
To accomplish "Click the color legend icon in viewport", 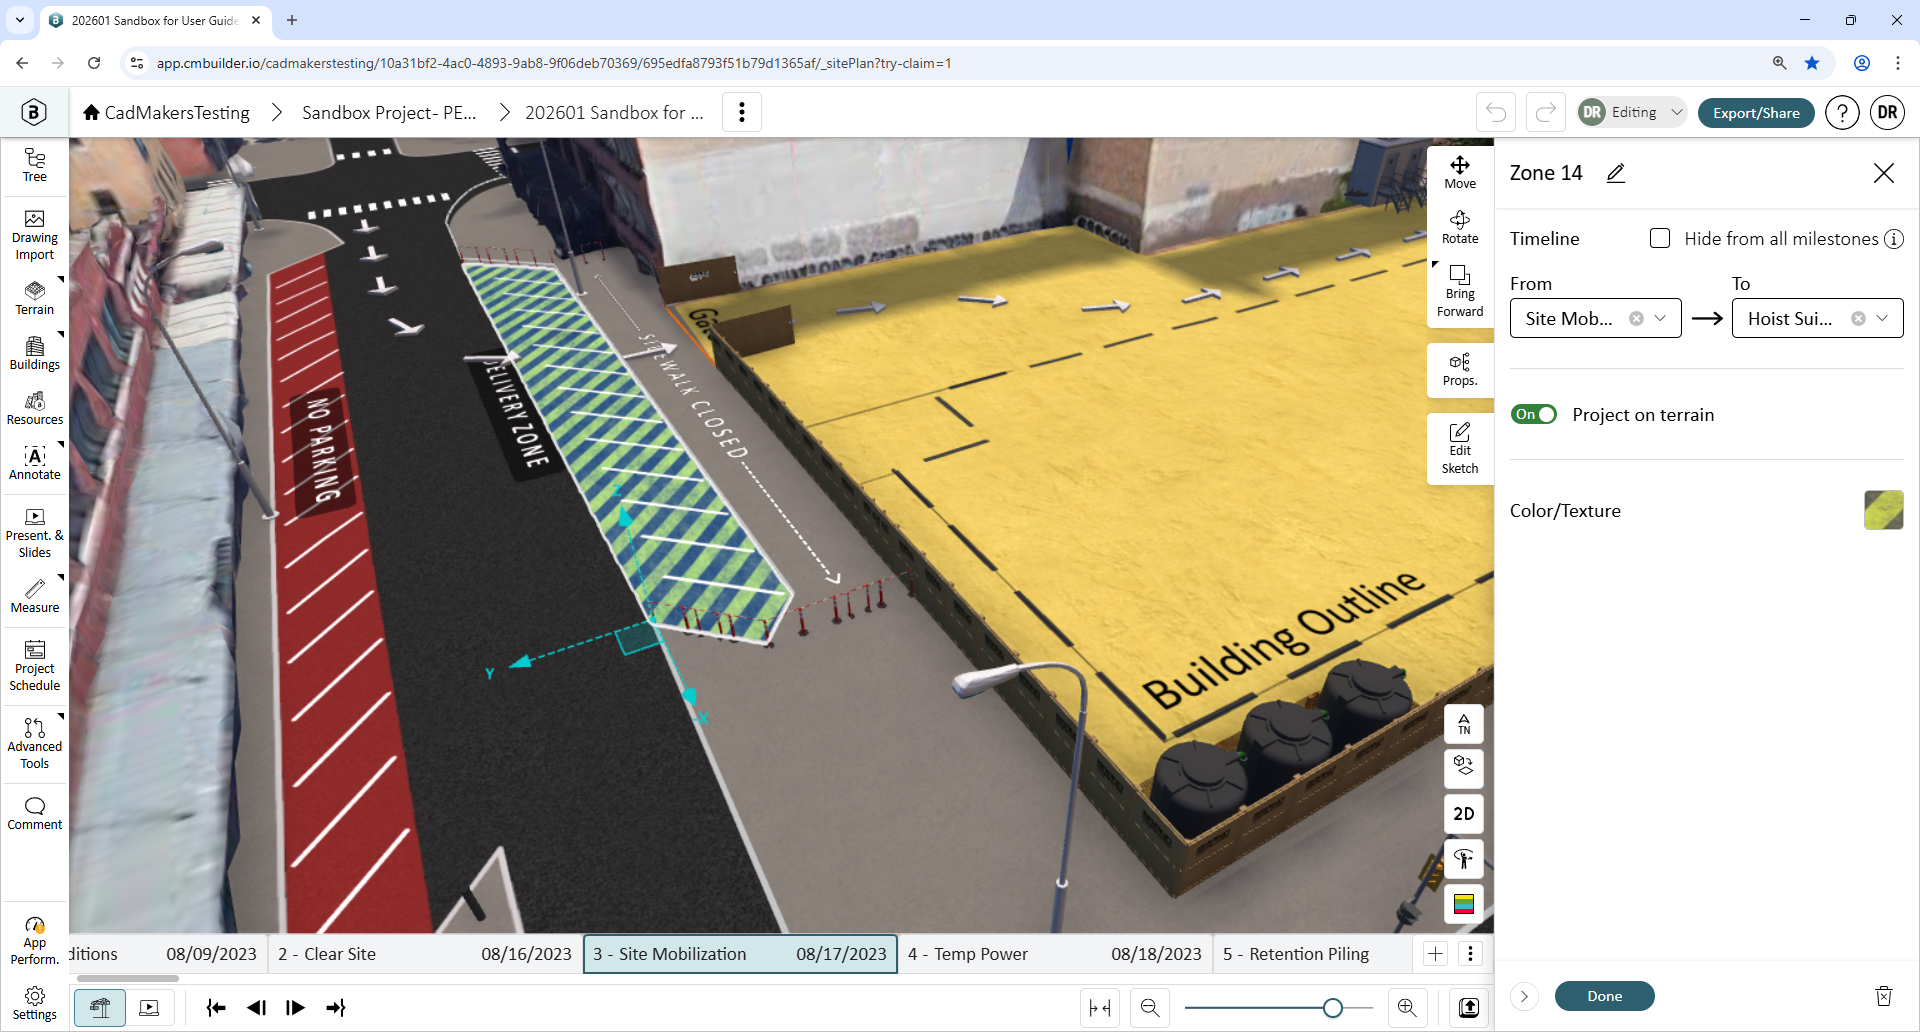I will click(x=1464, y=904).
